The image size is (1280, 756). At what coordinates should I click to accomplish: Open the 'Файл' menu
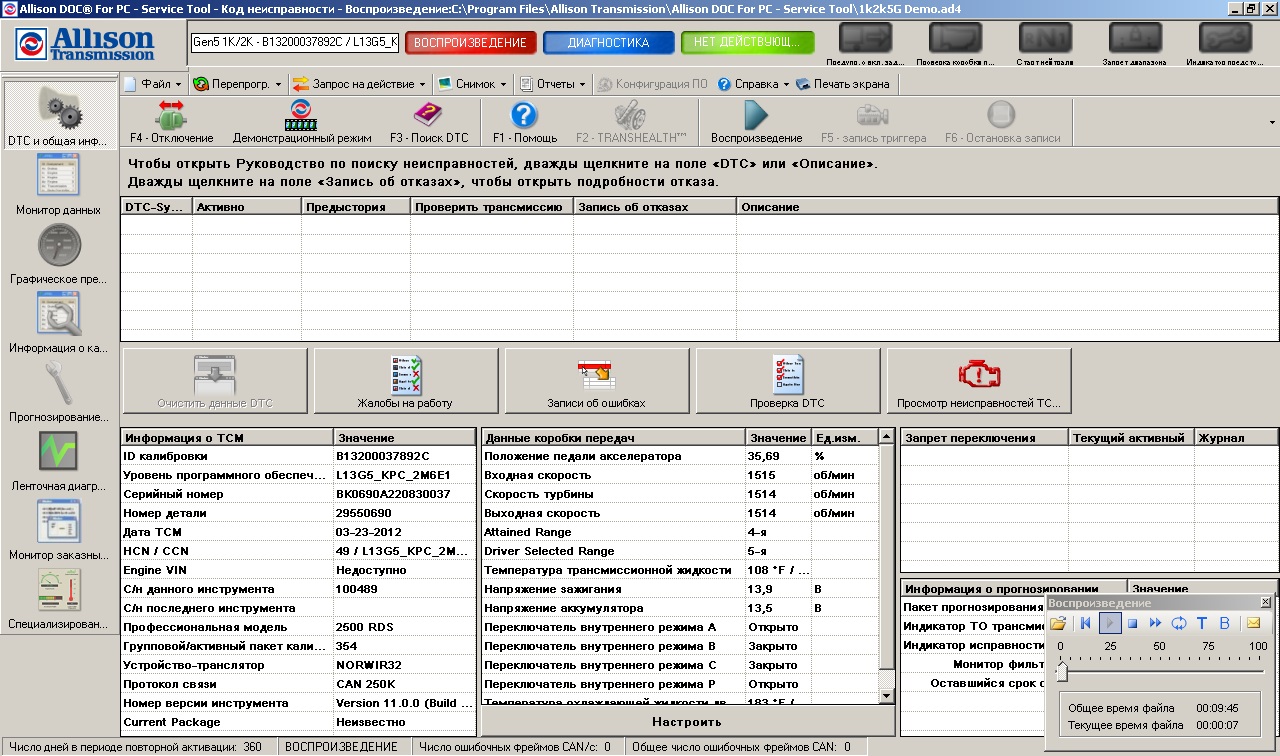153,84
